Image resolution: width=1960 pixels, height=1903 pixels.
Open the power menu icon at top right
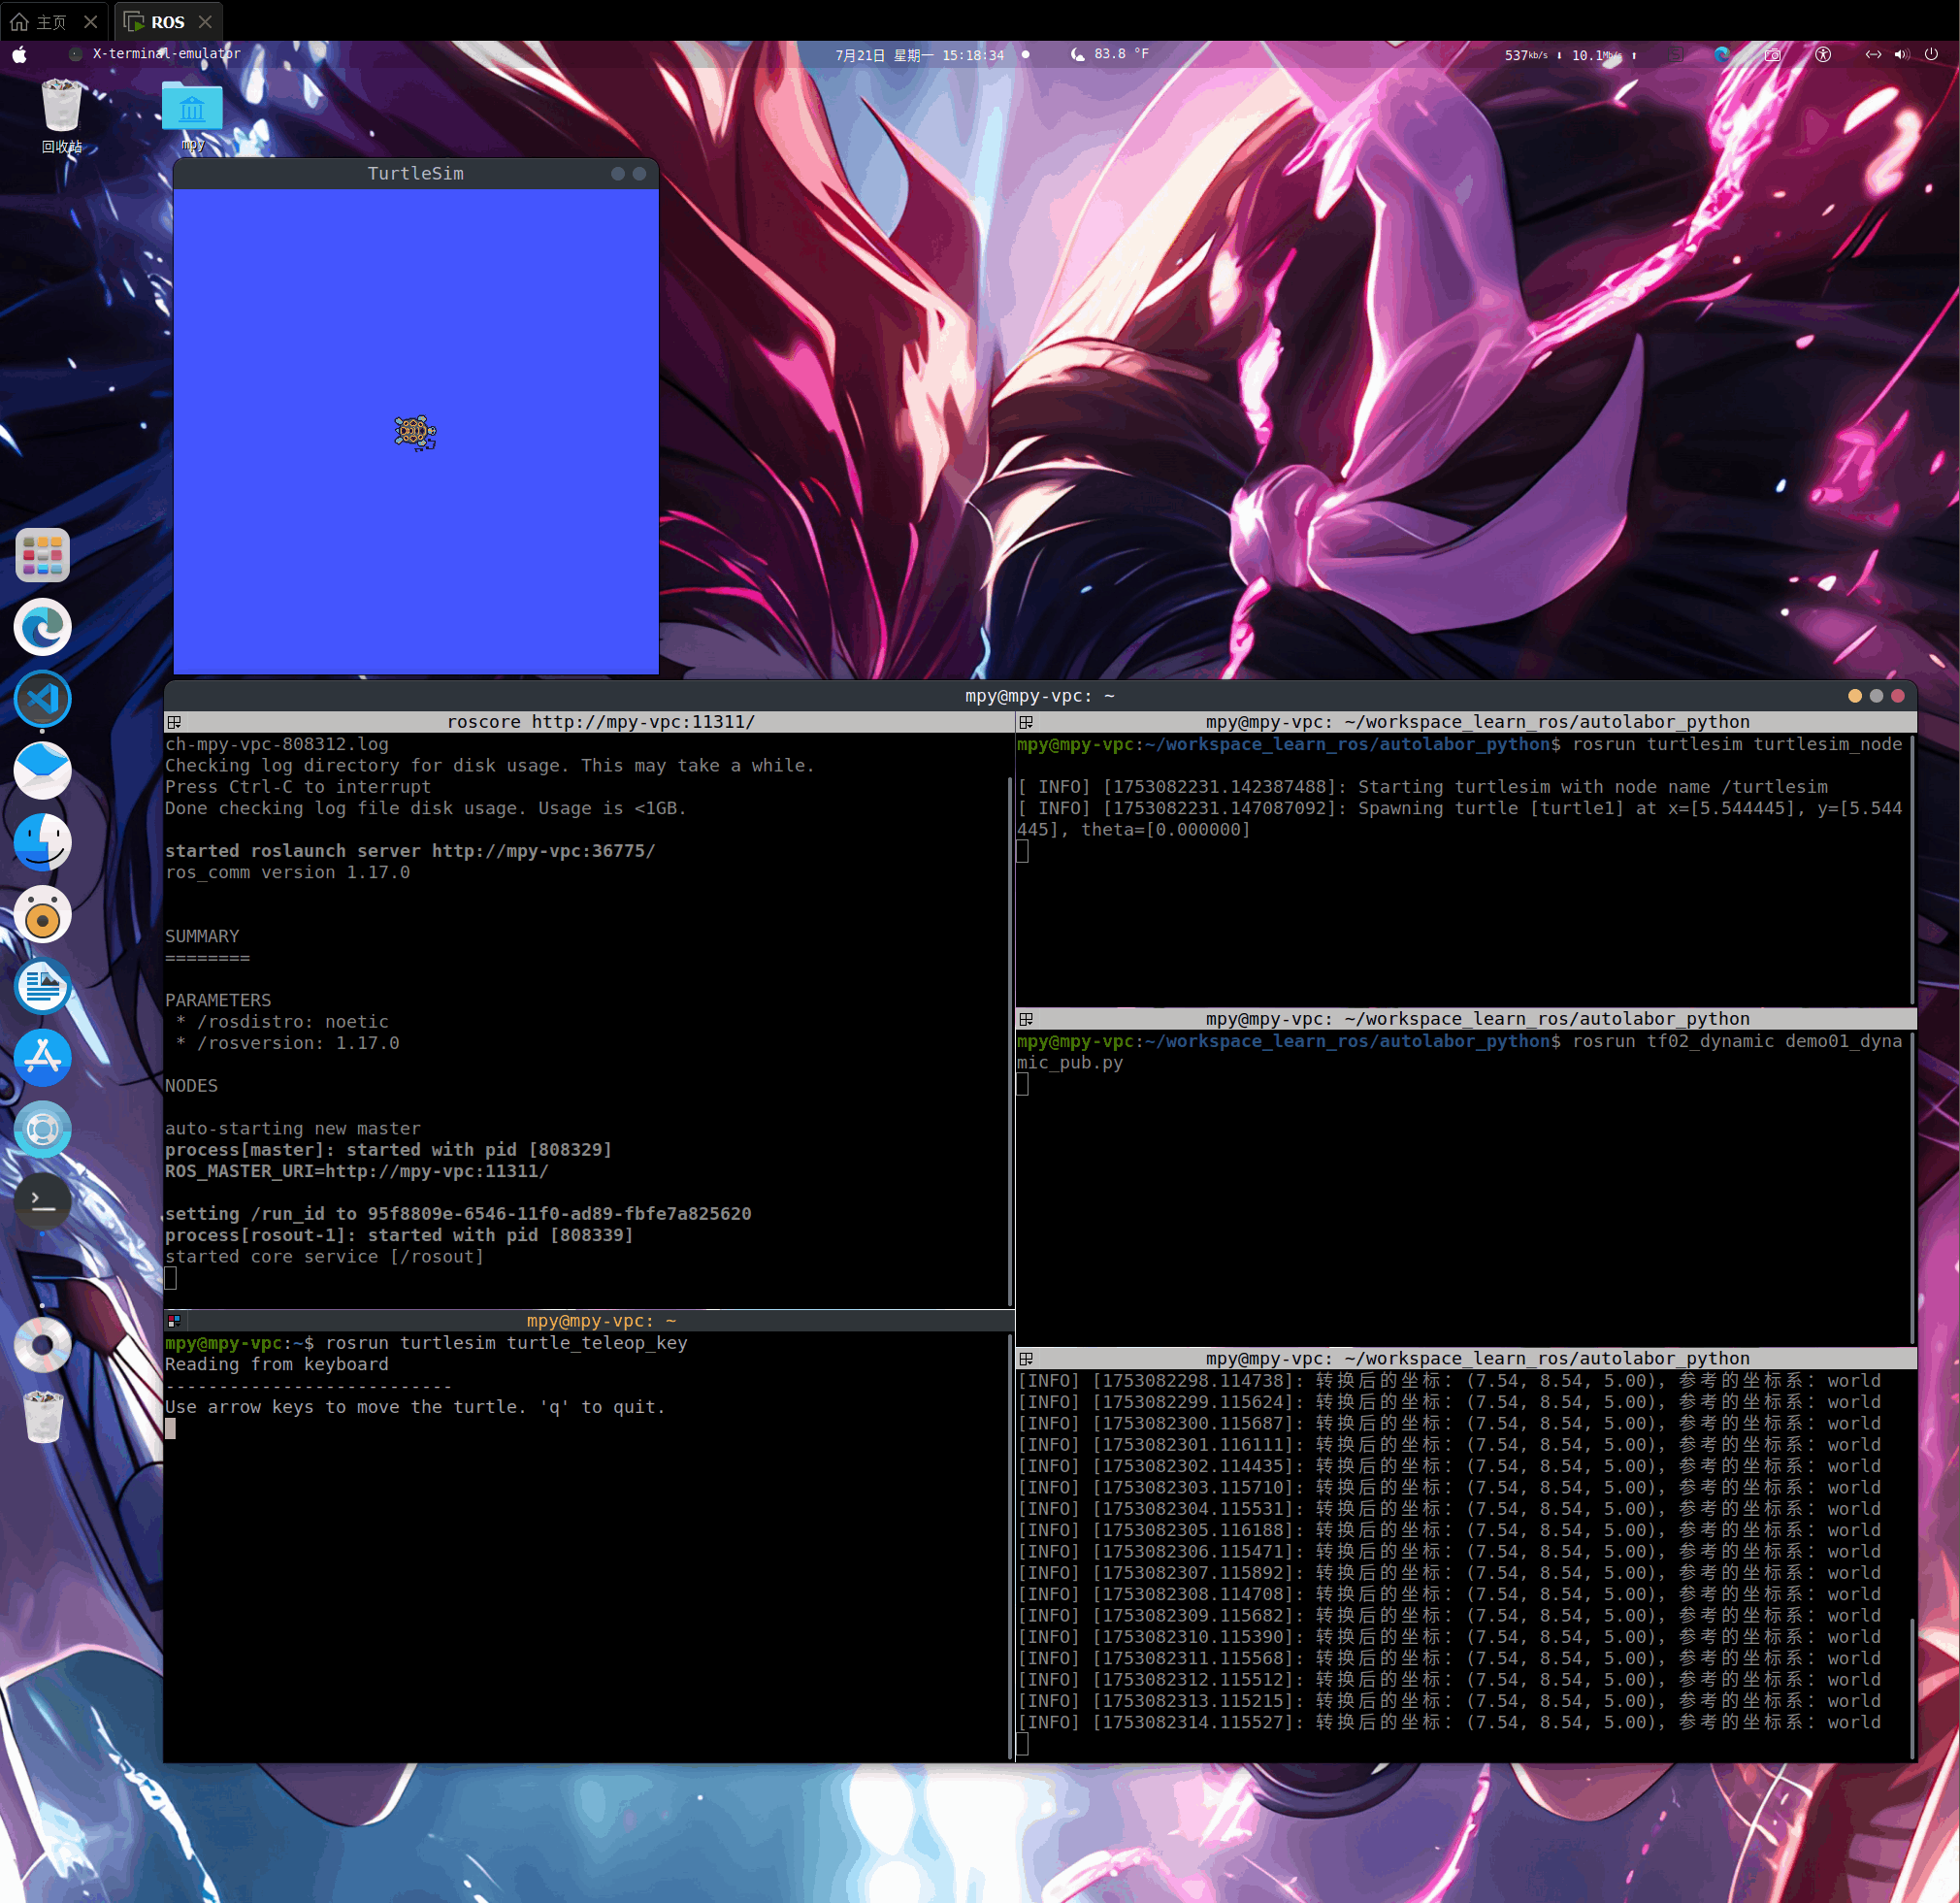tap(1931, 55)
